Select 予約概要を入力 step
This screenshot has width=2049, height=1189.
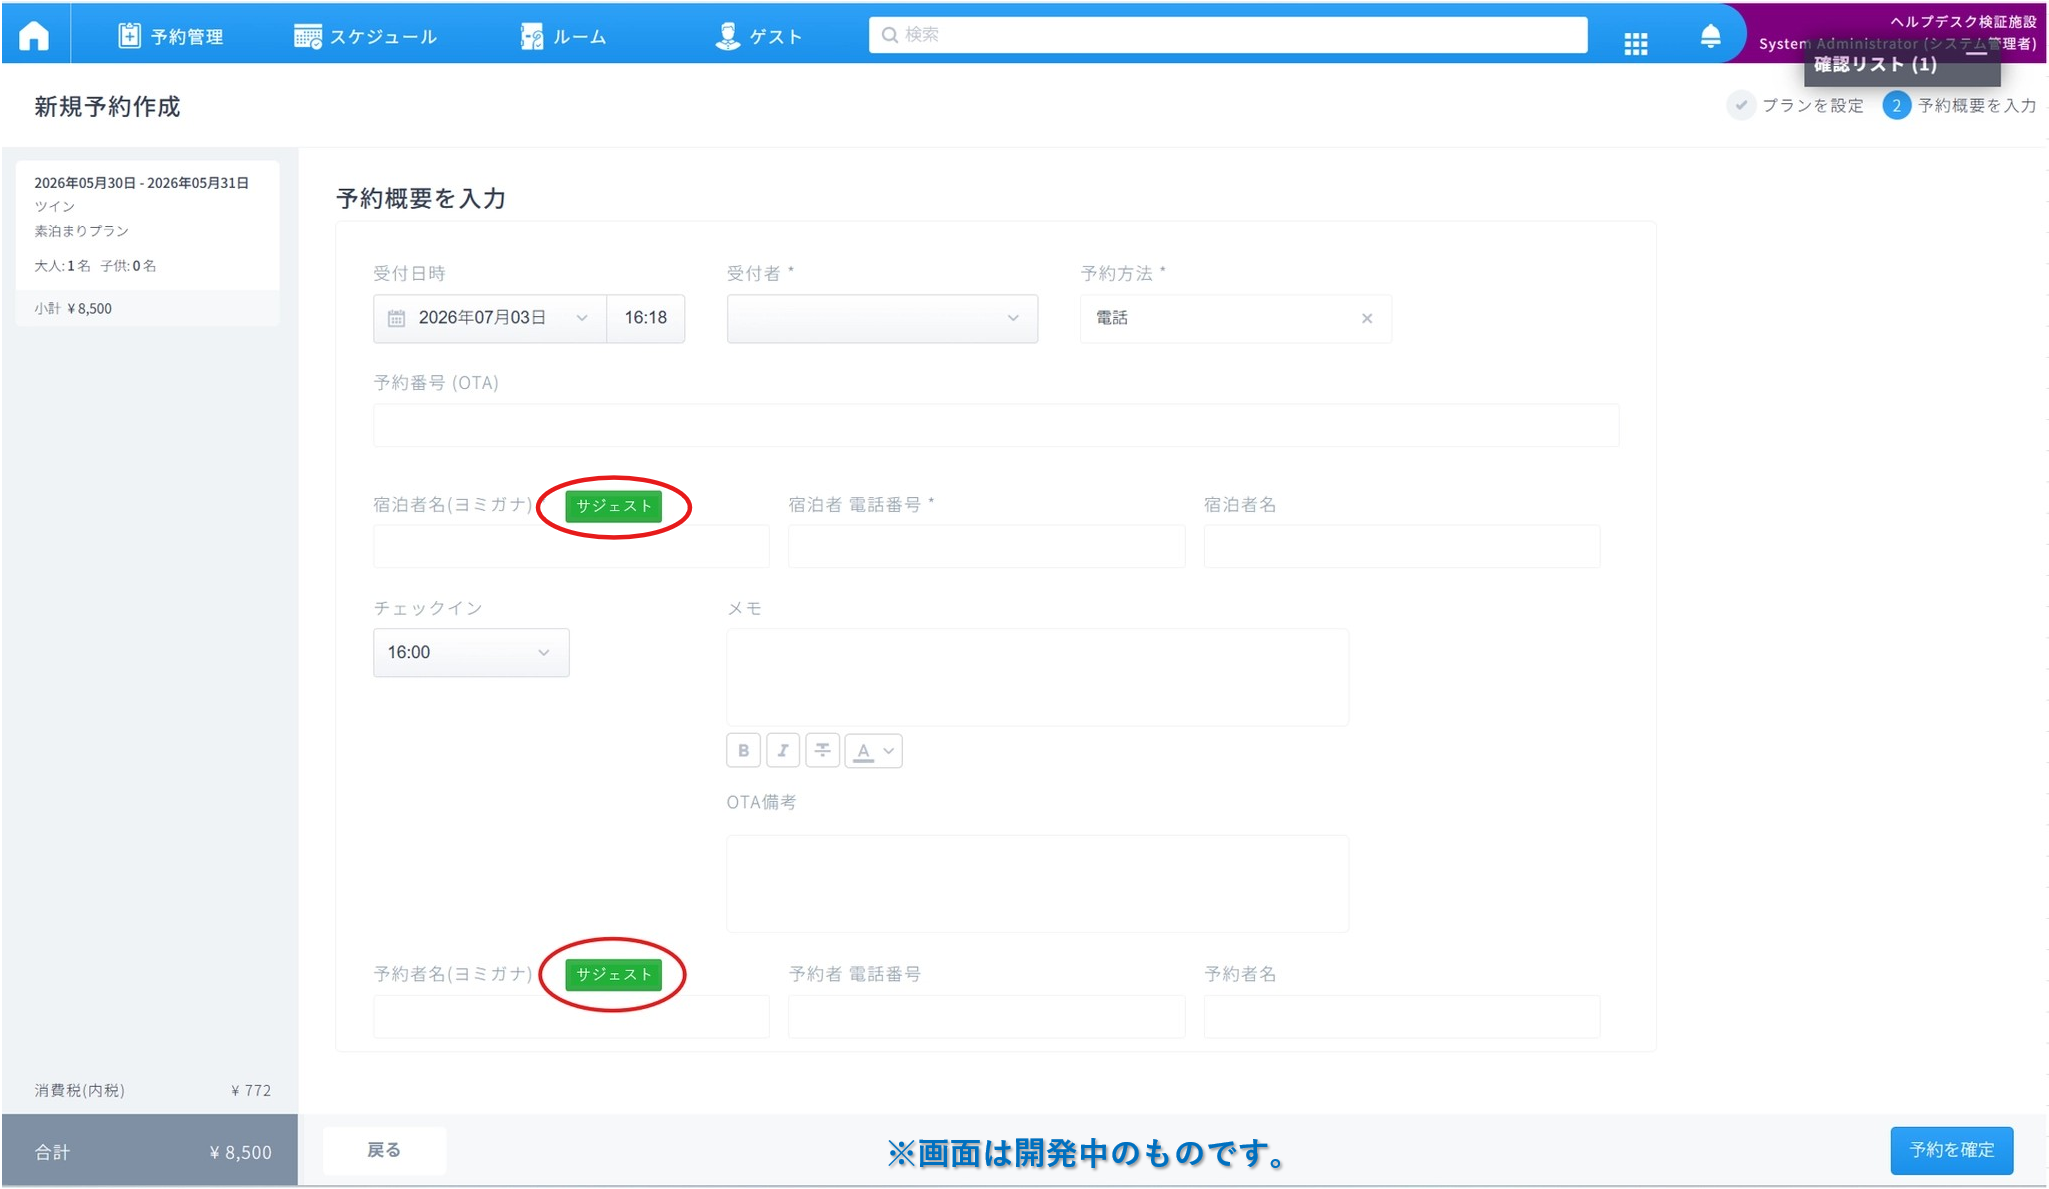click(1960, 105)
